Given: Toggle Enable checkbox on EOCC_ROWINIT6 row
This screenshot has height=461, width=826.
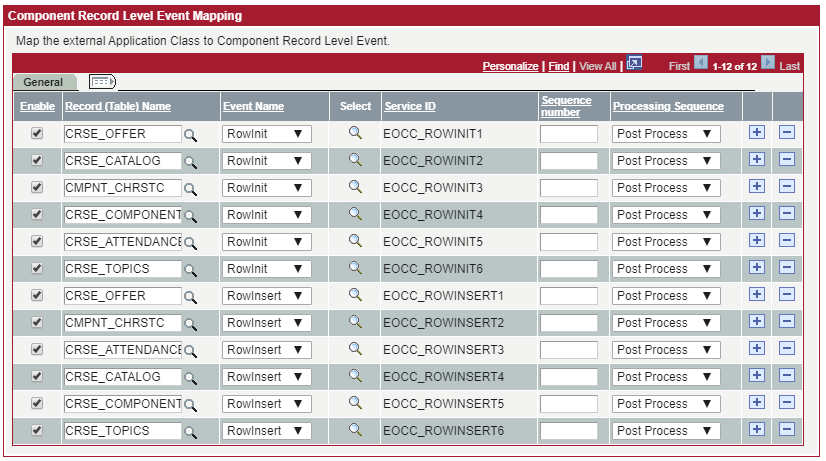Looking at the screenshot, I should pyautogui.click(x=37, y=268).
